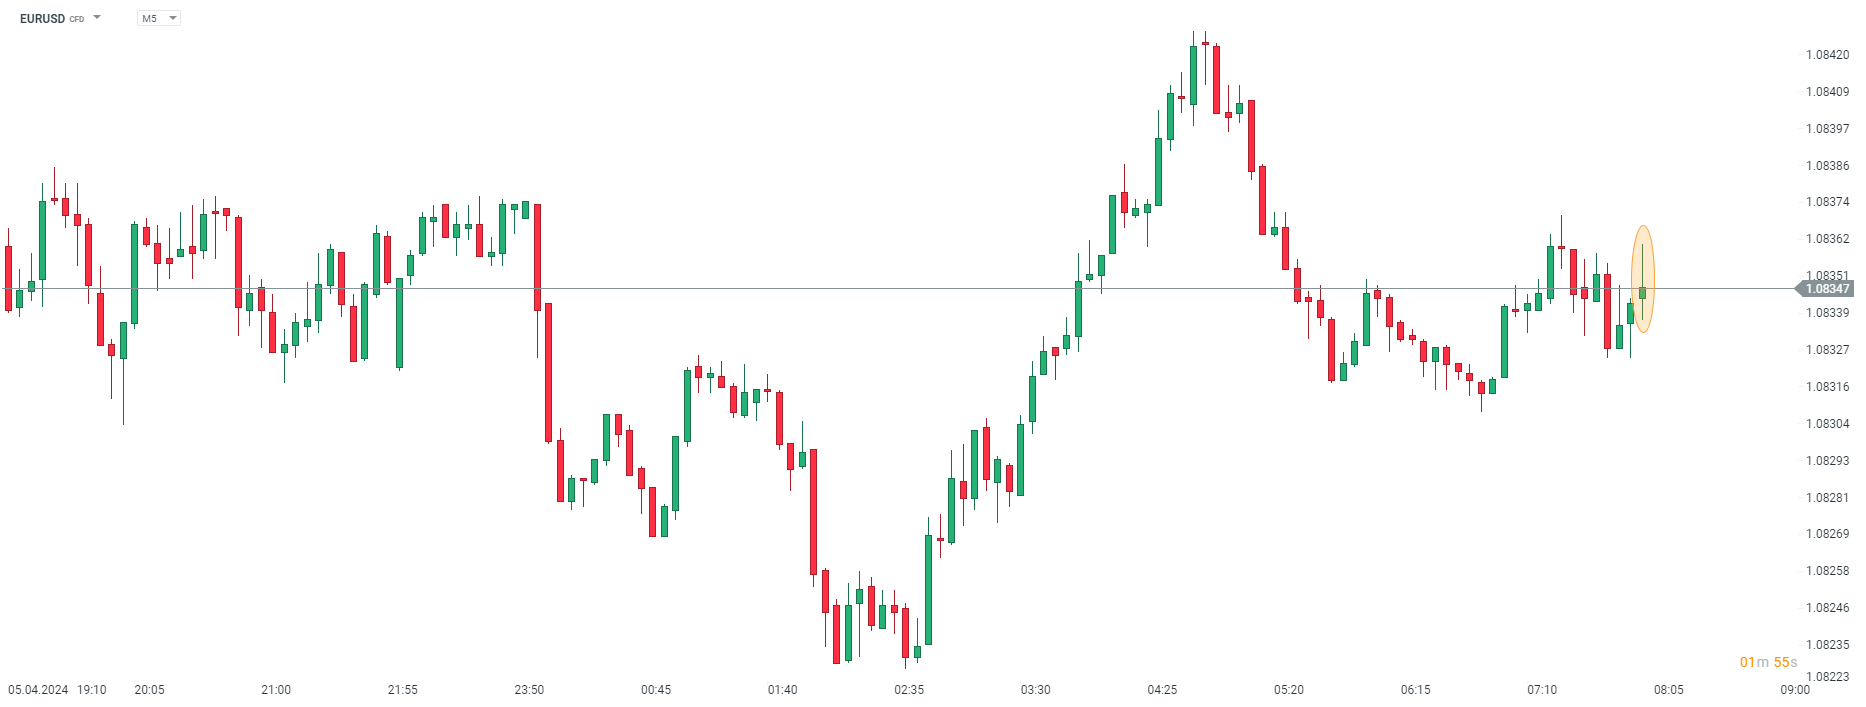
Task: Select the 09:00 time axis marker
Action: [1795, 690]
